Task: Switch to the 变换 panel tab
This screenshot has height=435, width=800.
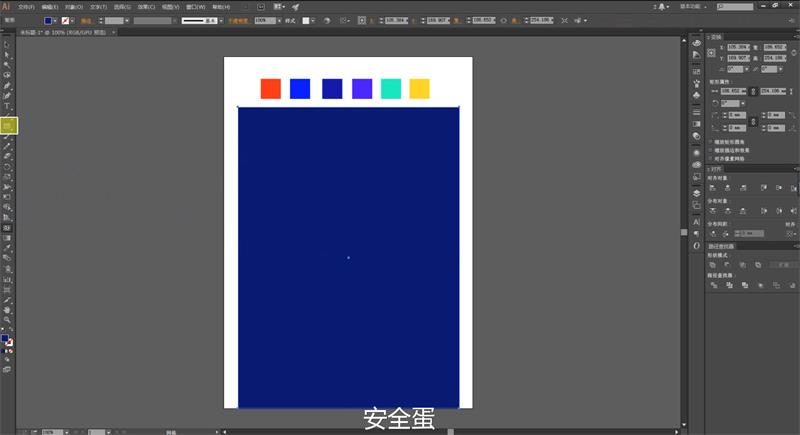Action: [716, 37]
